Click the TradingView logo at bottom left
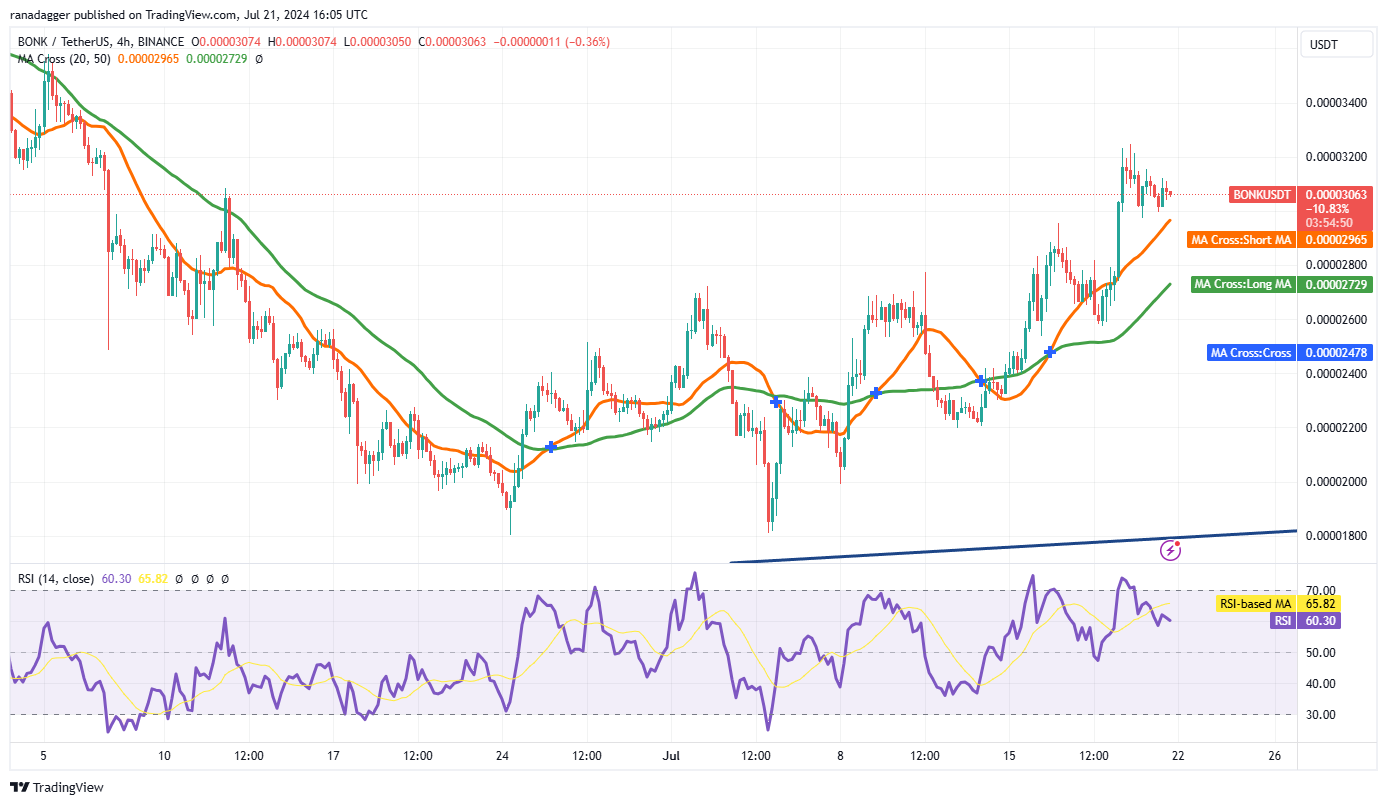Screen dimensions: 1387x805 point(57,787)
